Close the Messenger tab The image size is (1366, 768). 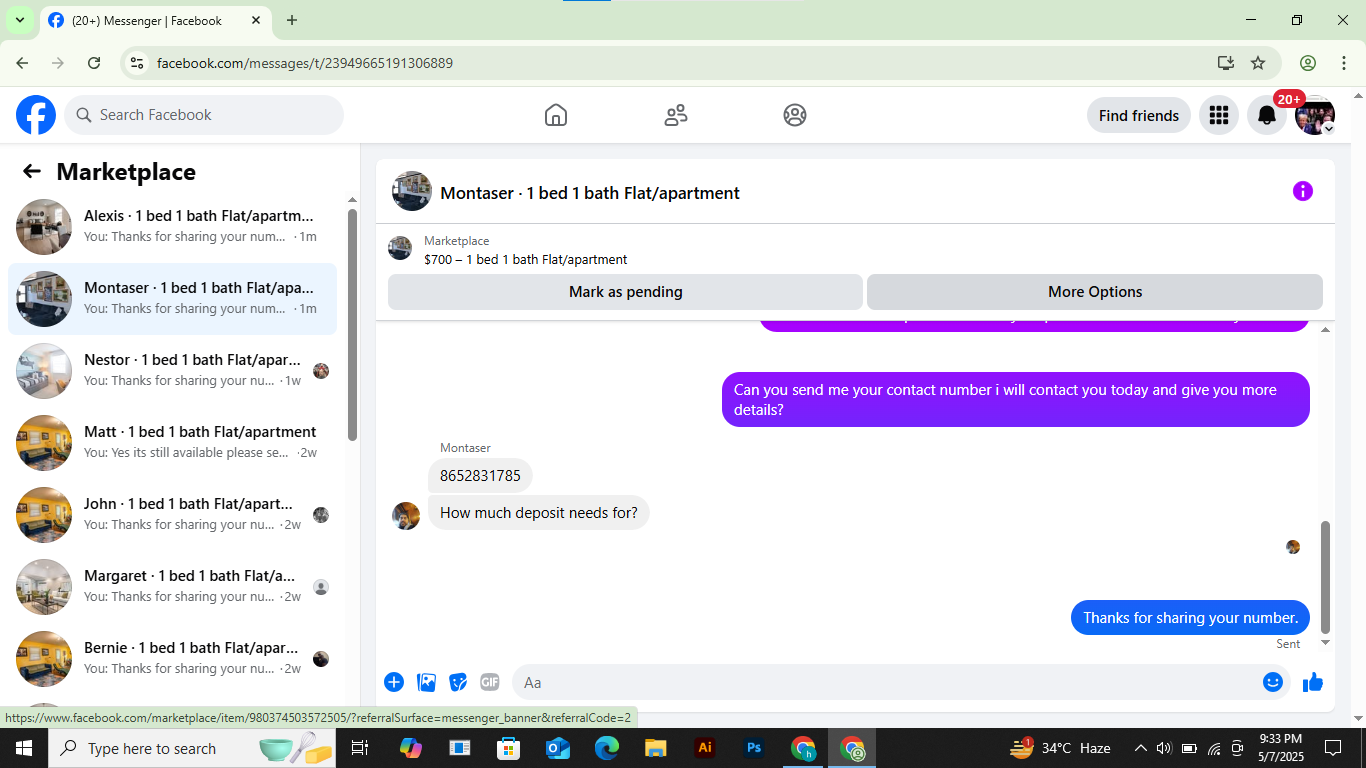(x=255, y=20)
